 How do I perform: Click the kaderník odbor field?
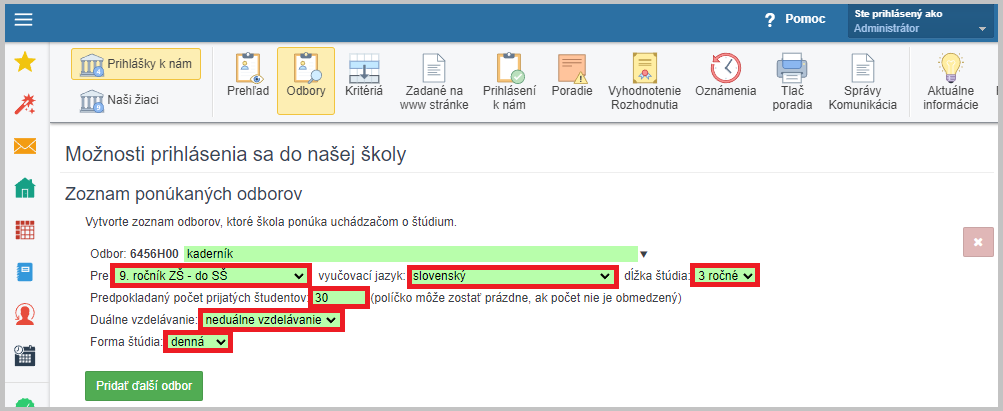click(x=411, y=254)
